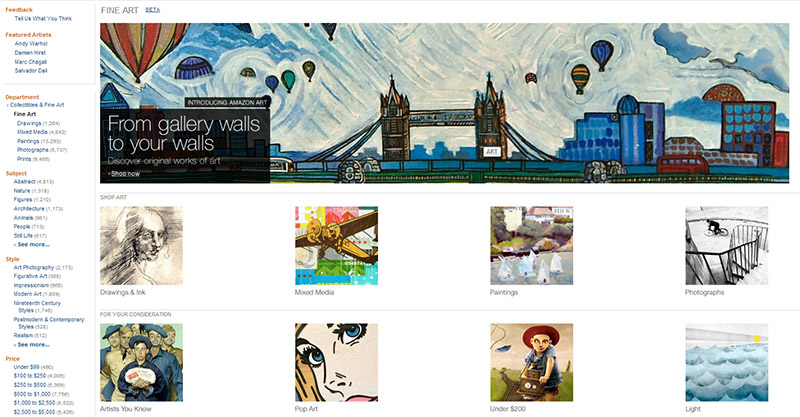This screenshot has width=800, height=417.
Task: Go back to Collectibles & Fine Art department
Action: (x=36, y=105)
